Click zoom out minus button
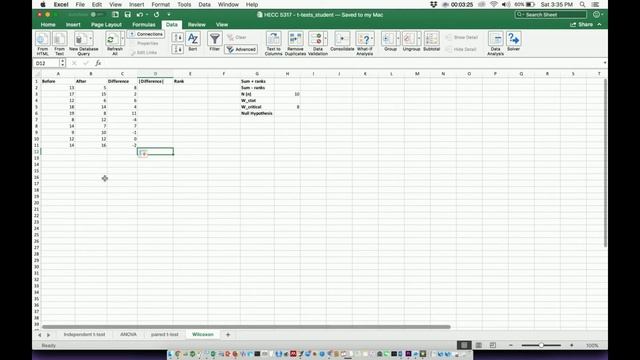Viewport: 640px width, 360px height. tap(511, 345)
